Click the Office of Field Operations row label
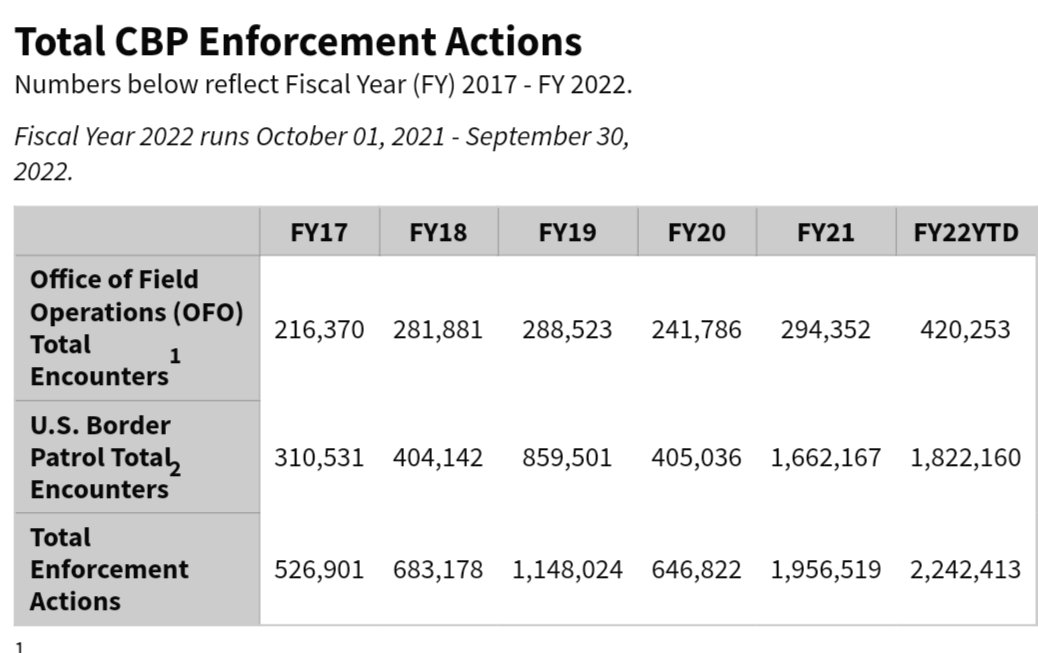The height and width of the screenshot is (653, 1038). point(135,328)
